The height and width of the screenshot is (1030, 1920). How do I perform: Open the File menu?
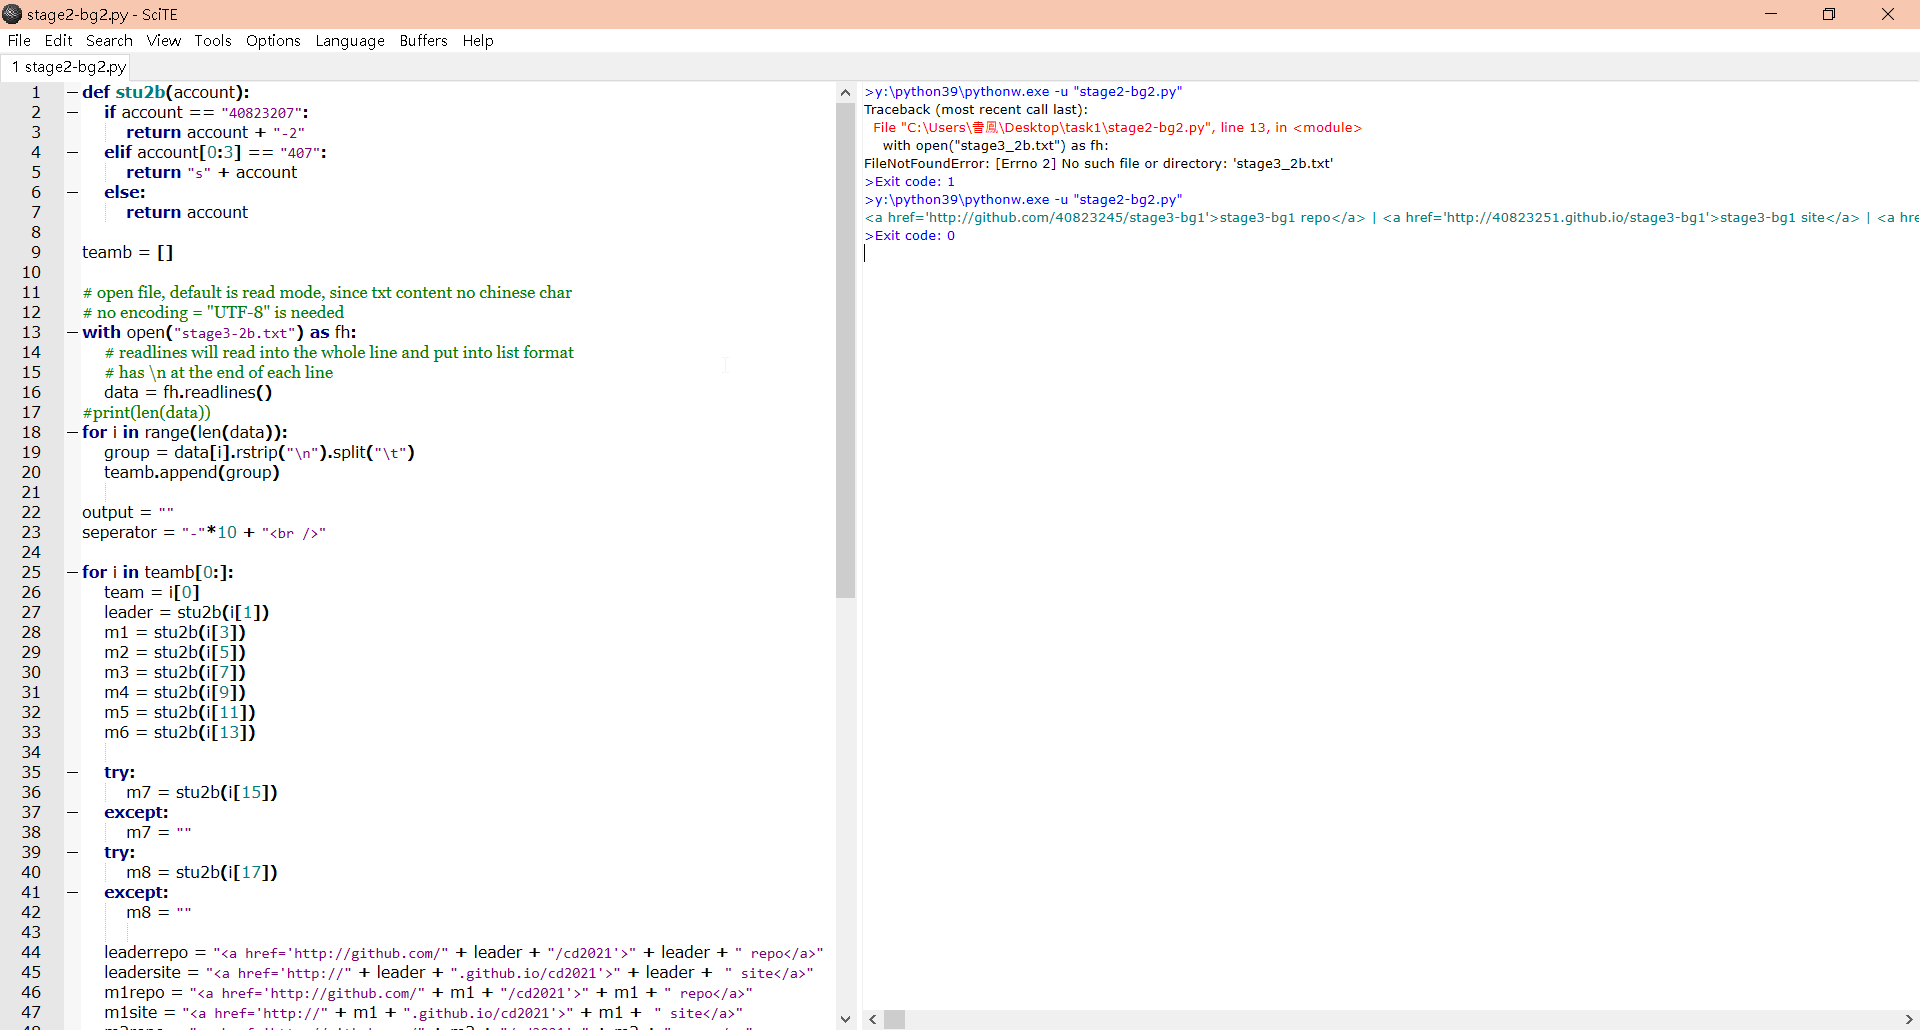pyautogui.click(x=19, y=41)
